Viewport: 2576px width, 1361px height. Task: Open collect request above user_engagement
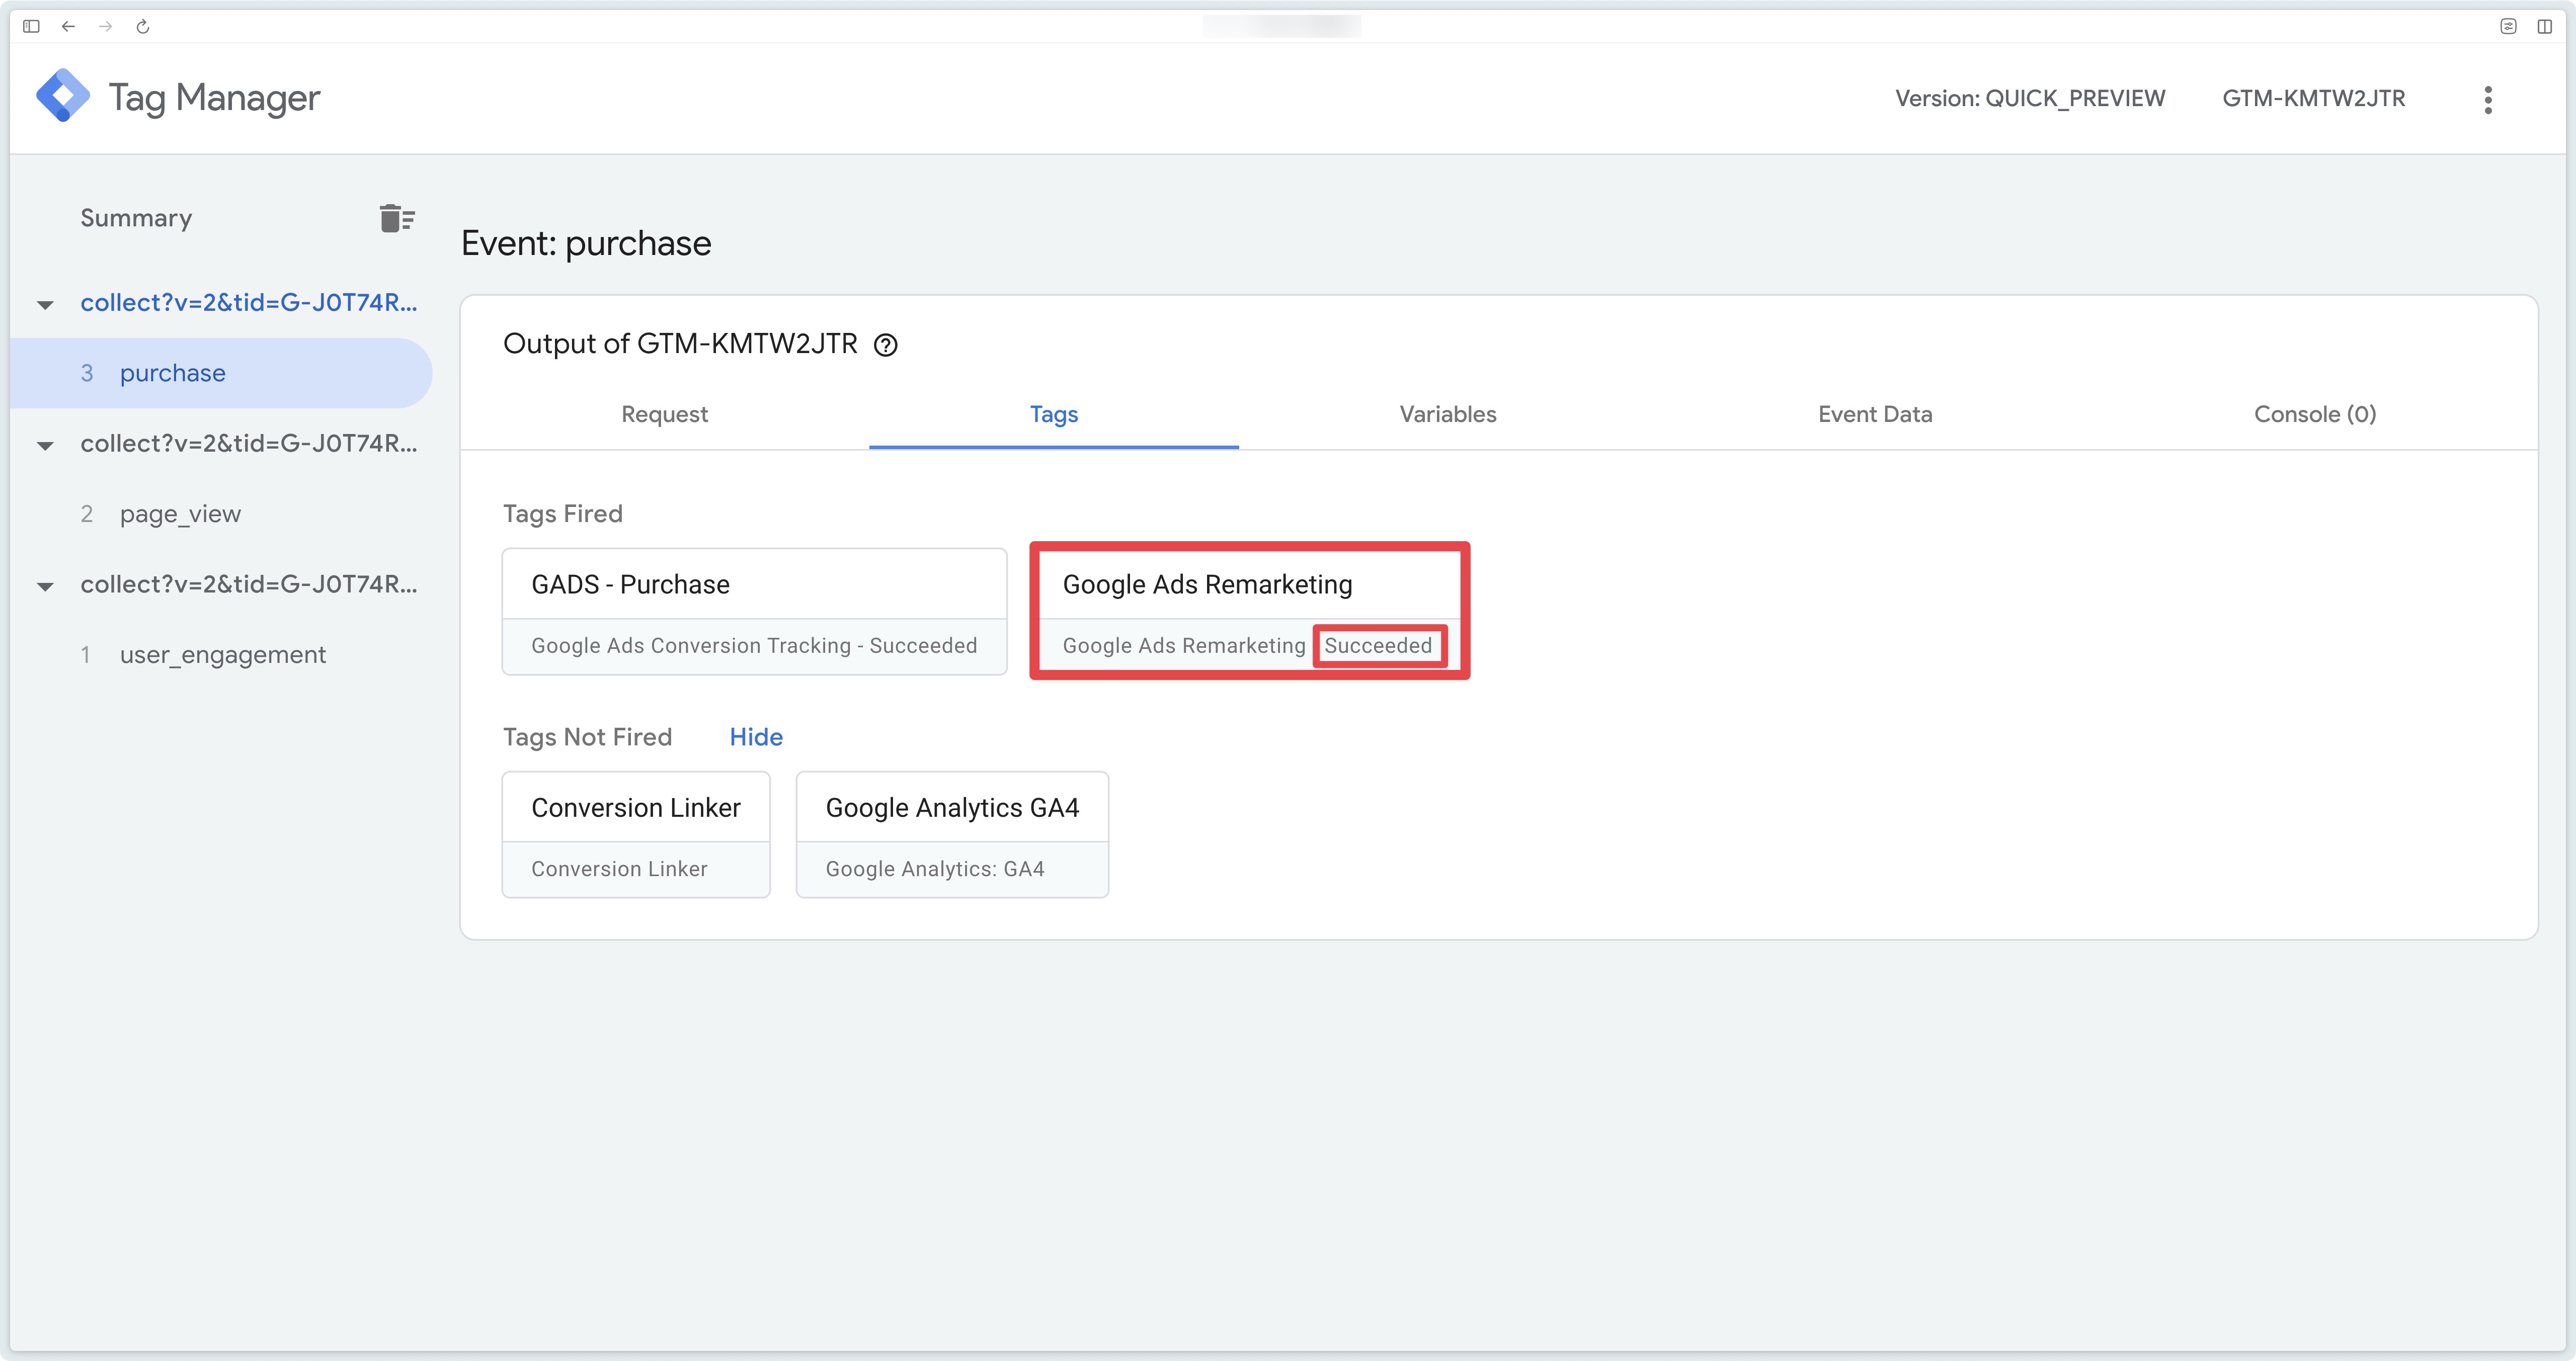[x=248, y=585]
